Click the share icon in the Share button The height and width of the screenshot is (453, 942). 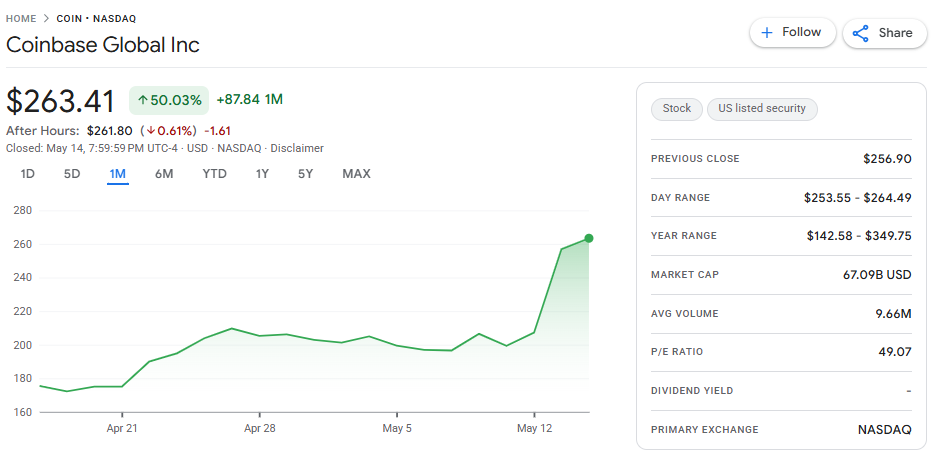(861, 33)
